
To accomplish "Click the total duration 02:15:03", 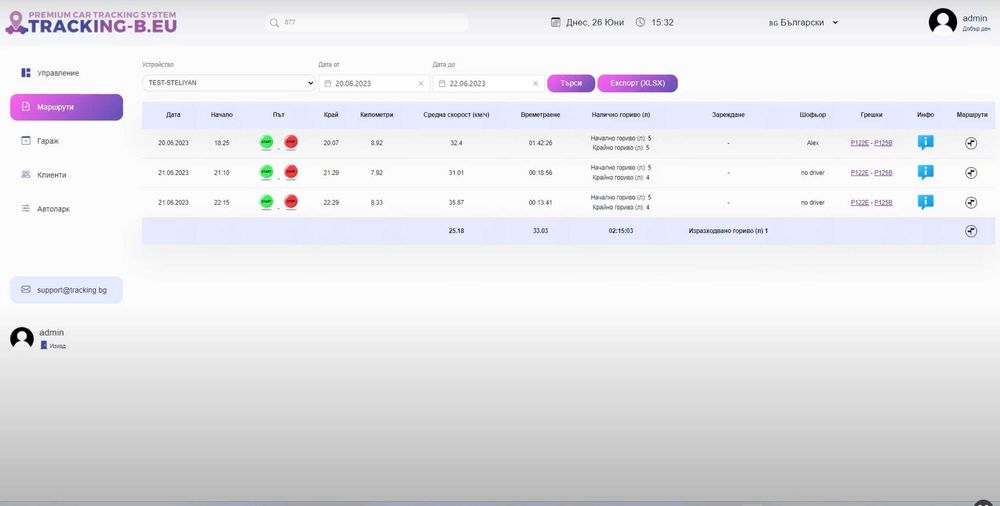I will click(621, 231).
